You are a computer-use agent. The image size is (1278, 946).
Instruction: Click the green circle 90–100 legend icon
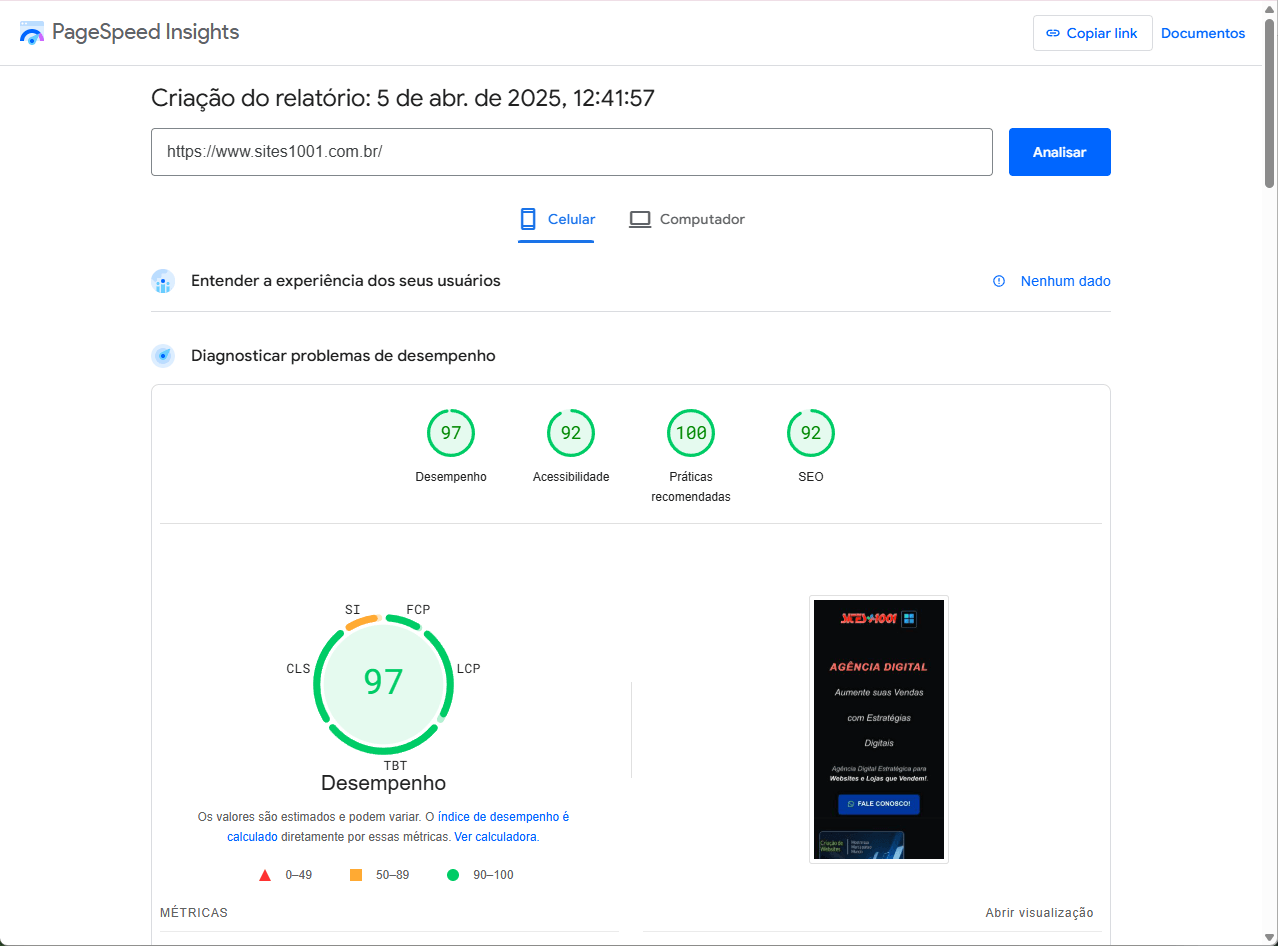[x=453, y=875]
